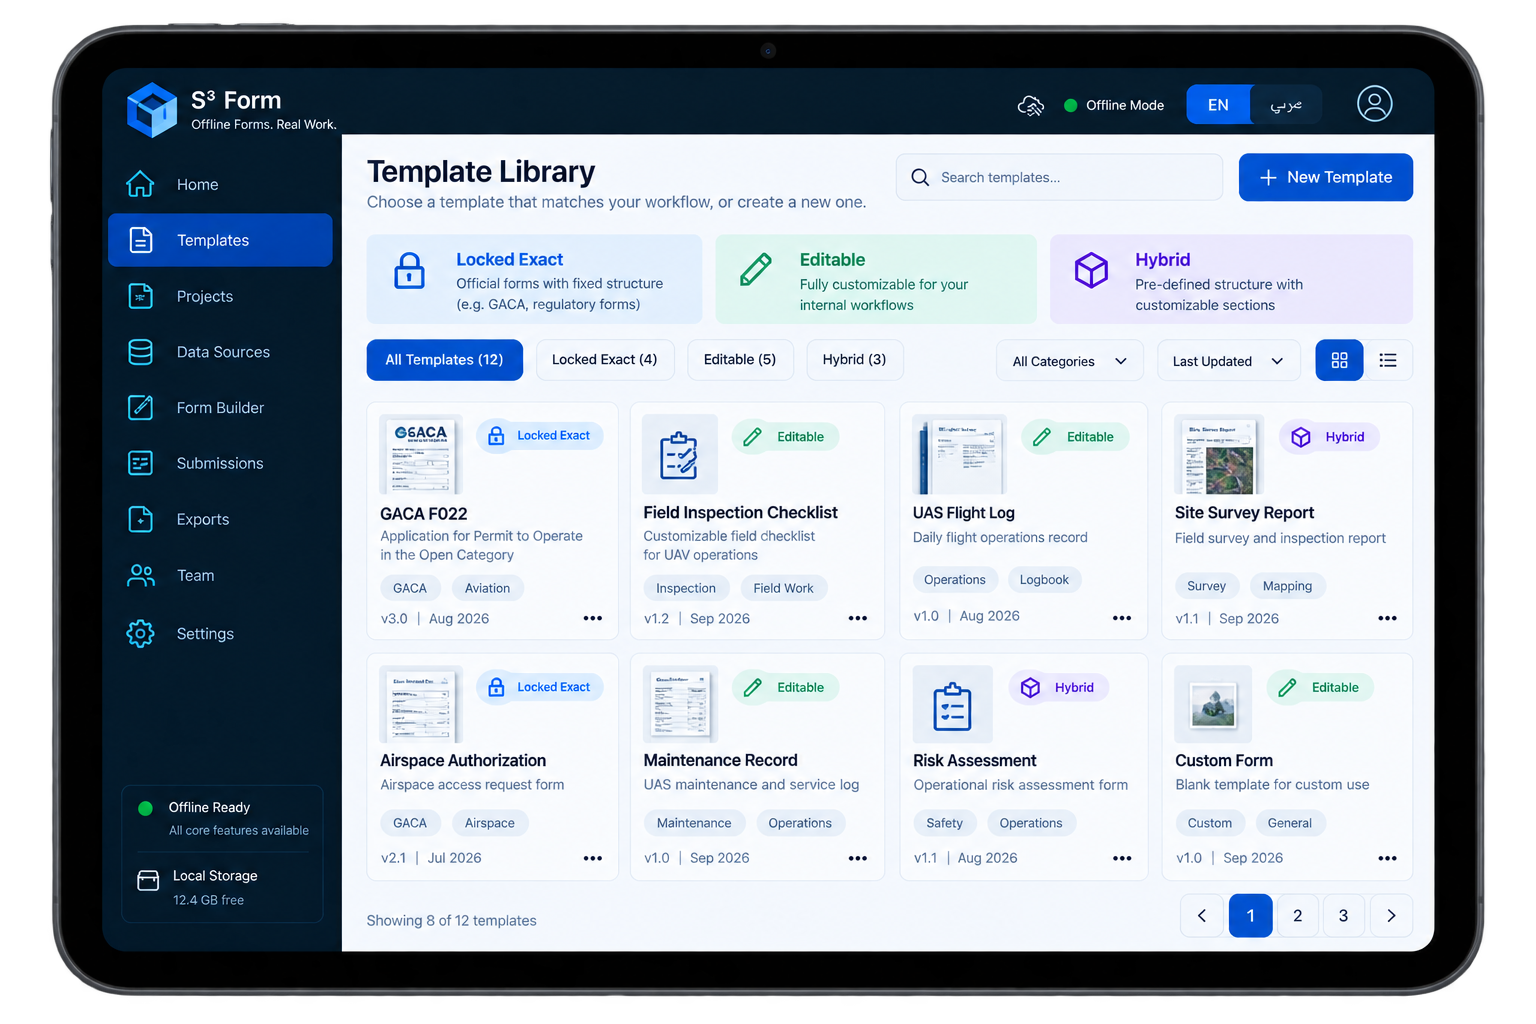Switch language to Arabic
This screenshot has height=1024, width=1536.
pos(1286,105)
